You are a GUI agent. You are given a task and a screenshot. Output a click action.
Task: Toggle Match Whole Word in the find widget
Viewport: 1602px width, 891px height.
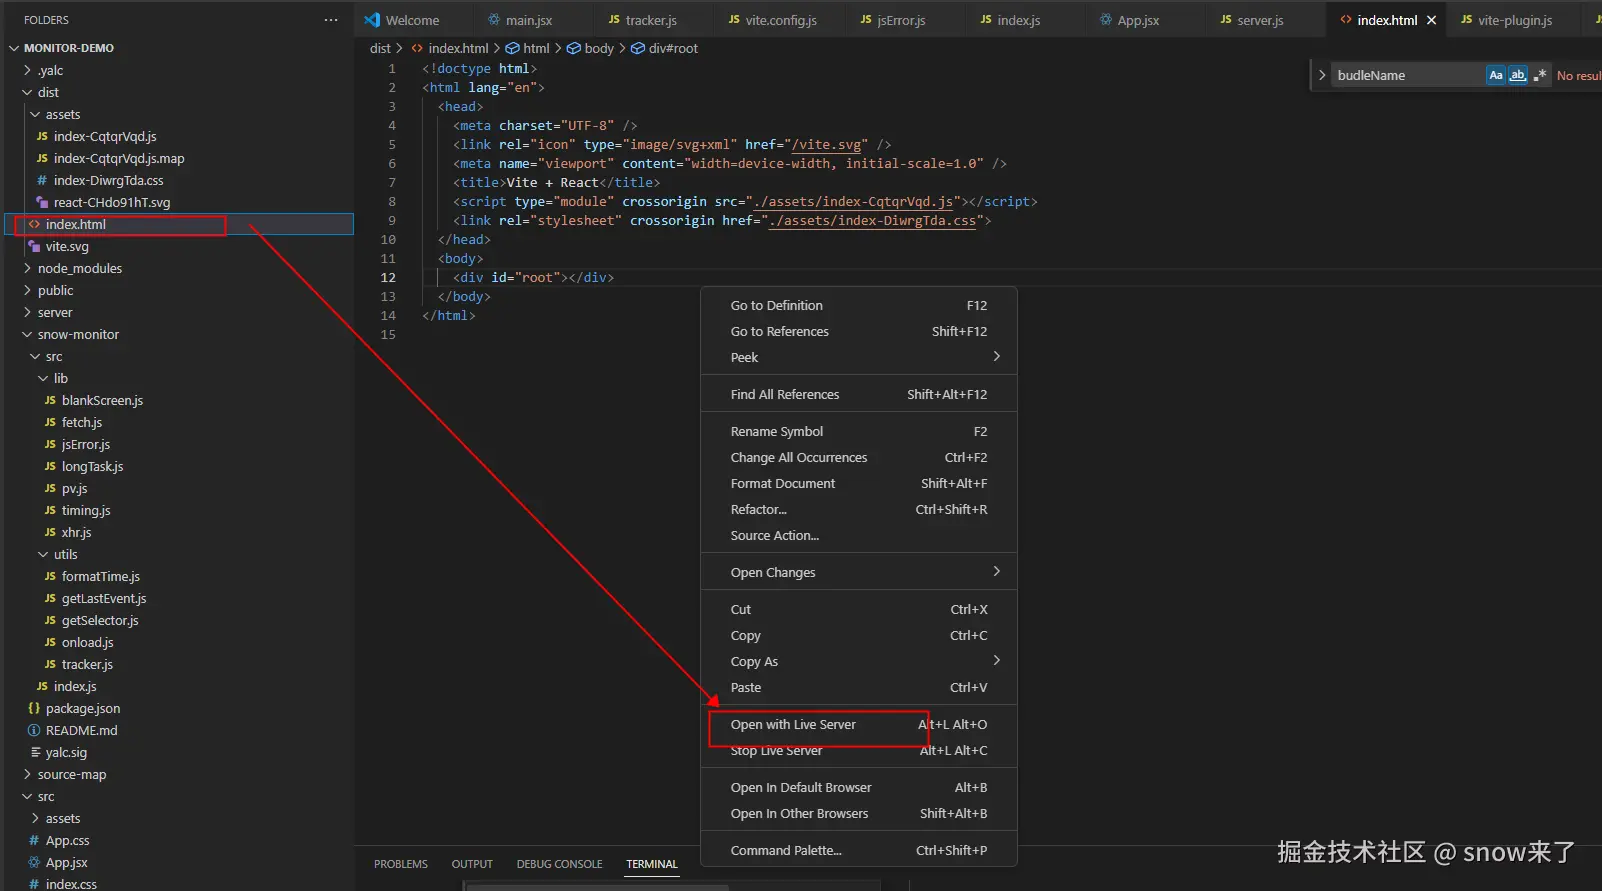pos(1518,75)
